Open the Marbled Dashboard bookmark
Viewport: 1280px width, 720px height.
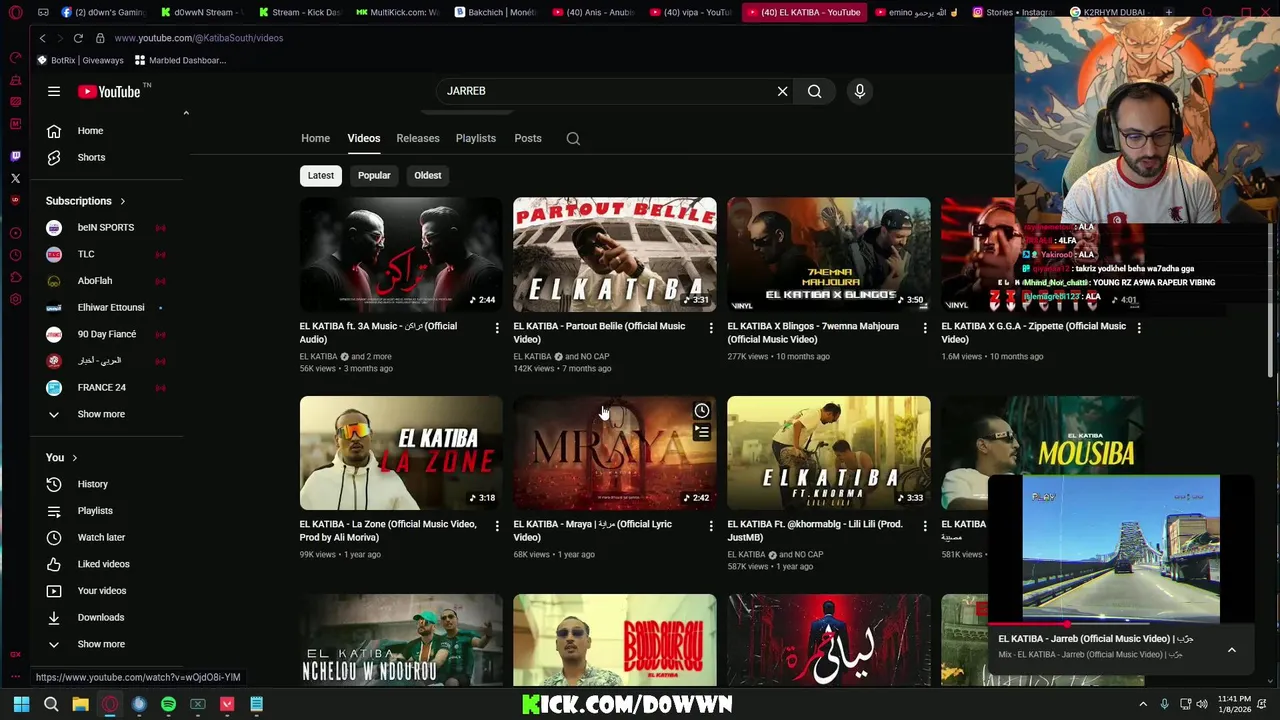pos(181,60)
